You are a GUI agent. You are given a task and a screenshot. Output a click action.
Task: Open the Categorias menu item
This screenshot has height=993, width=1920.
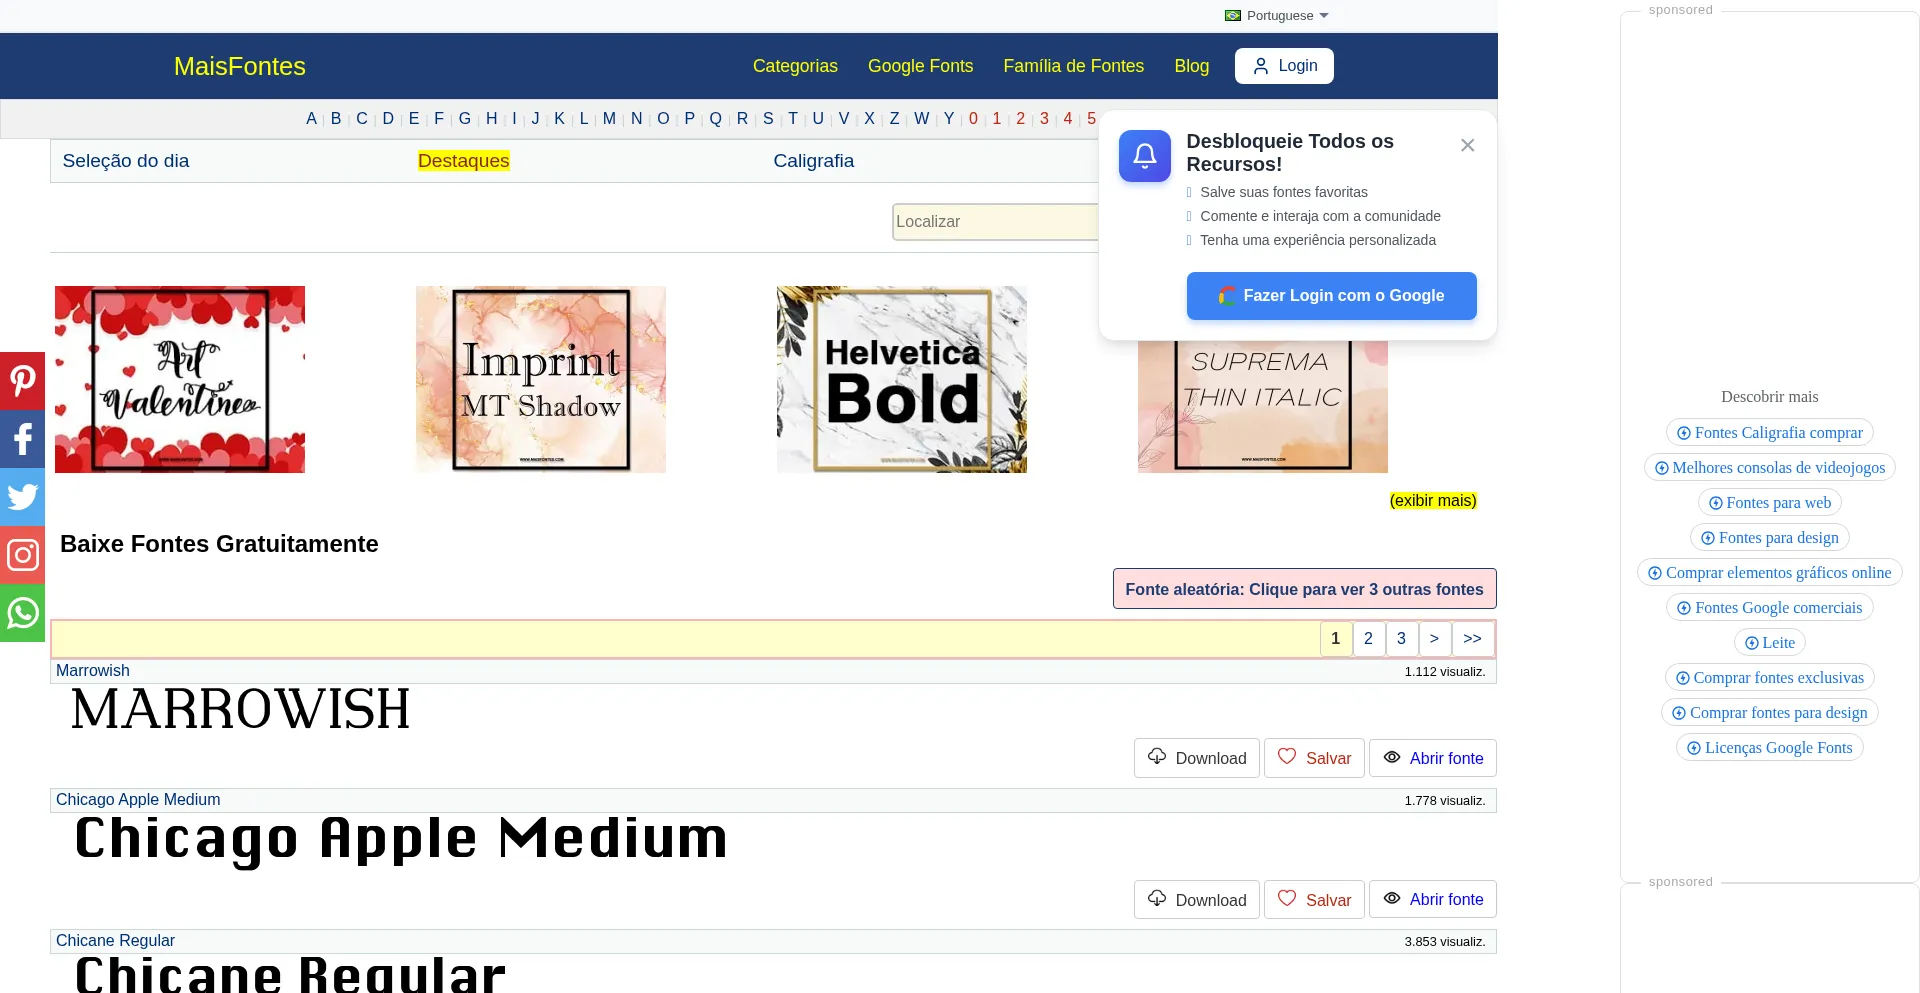[795, 66]
